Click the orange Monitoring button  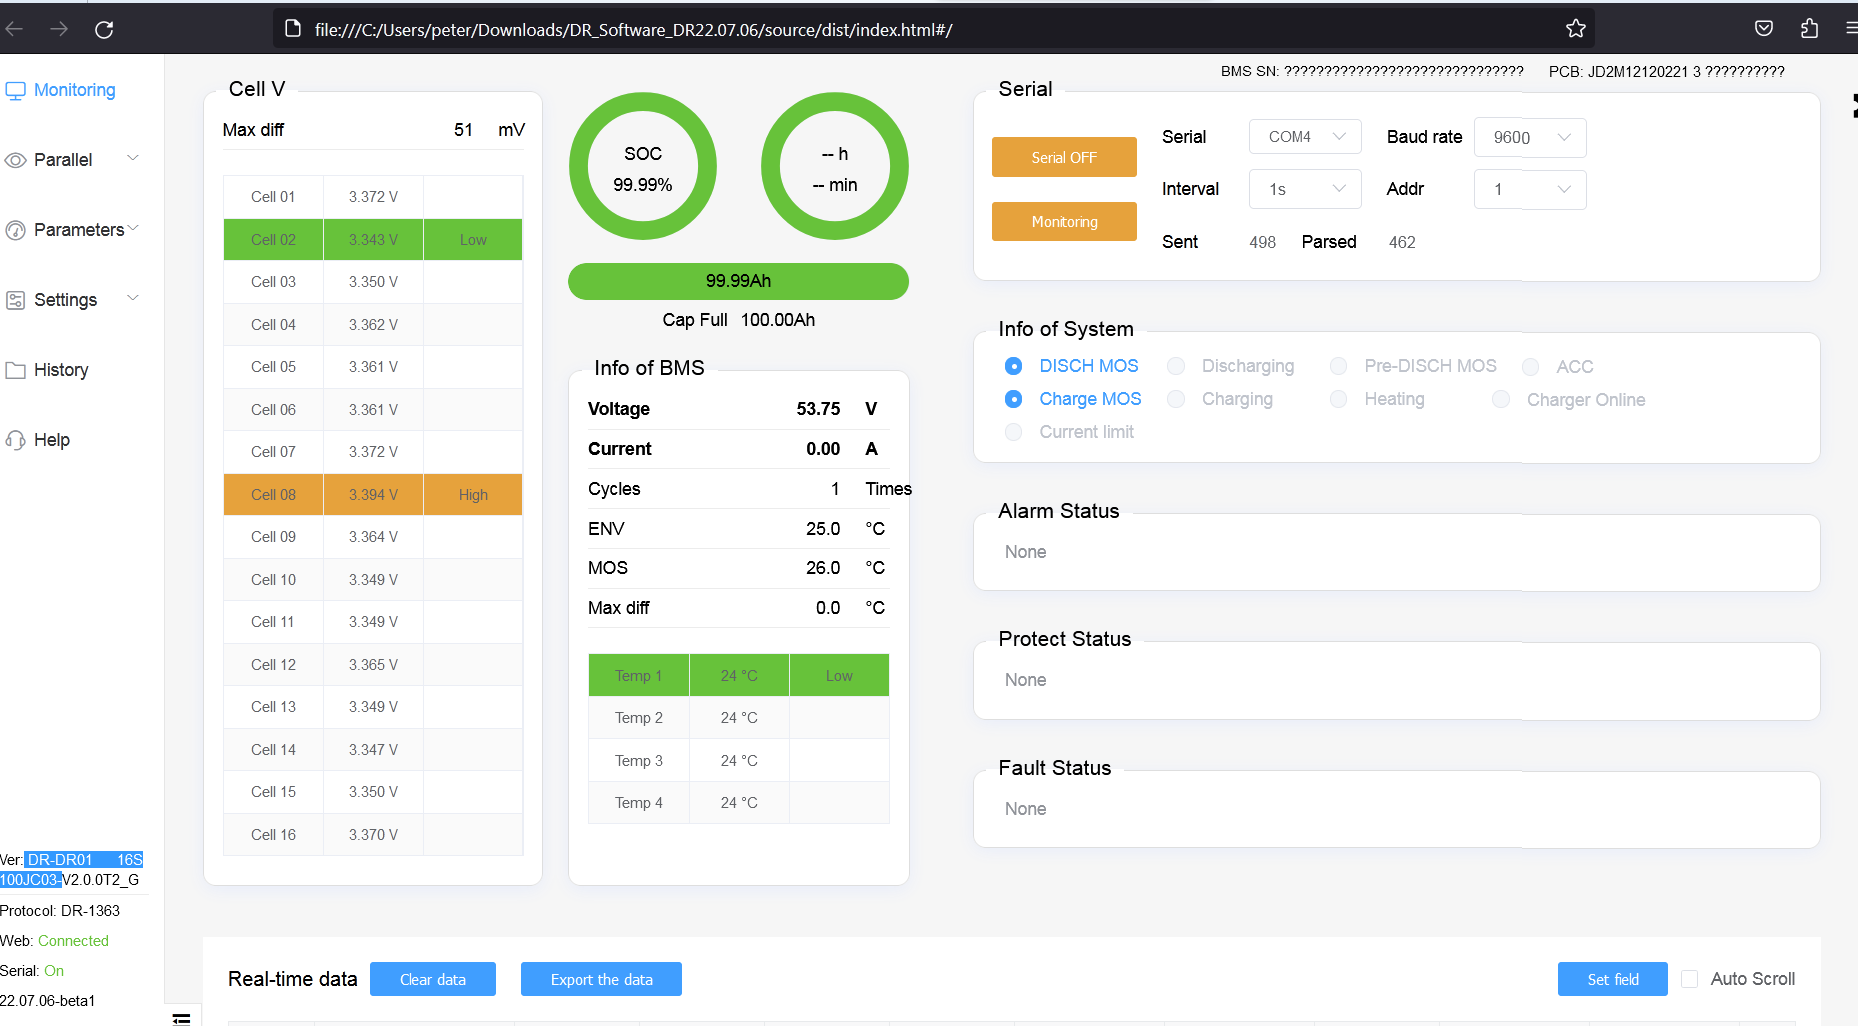[1064, 221]
